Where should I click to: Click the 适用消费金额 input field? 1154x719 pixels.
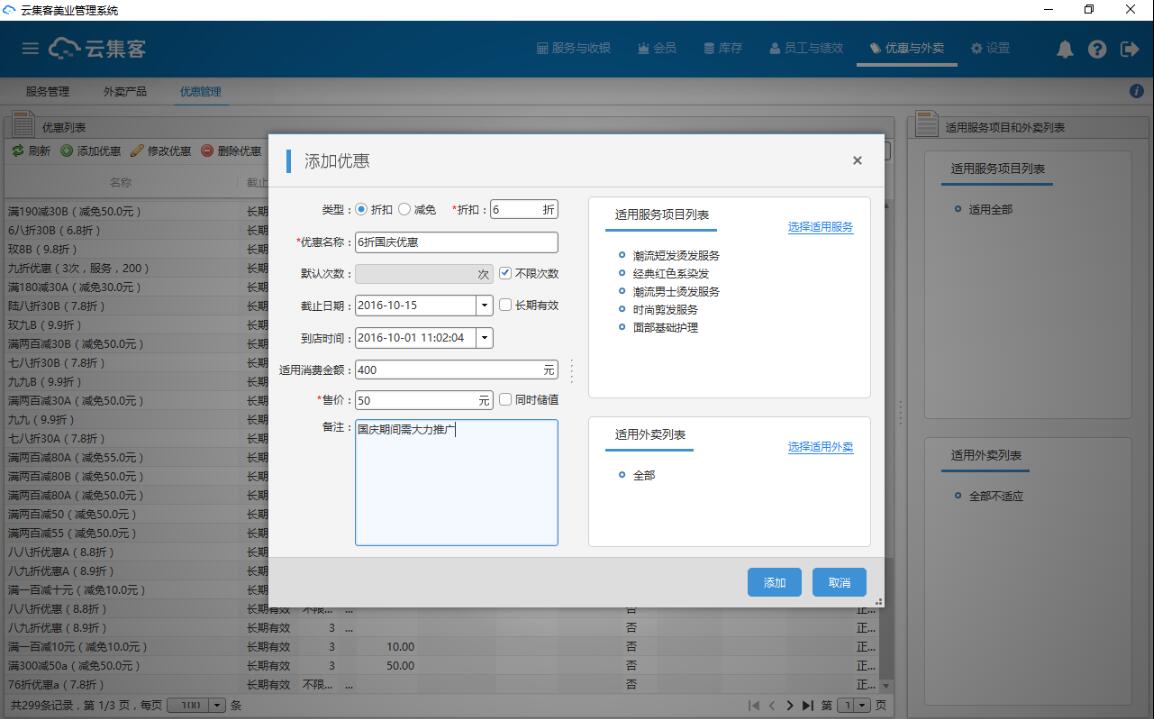(x=456, y=369)
